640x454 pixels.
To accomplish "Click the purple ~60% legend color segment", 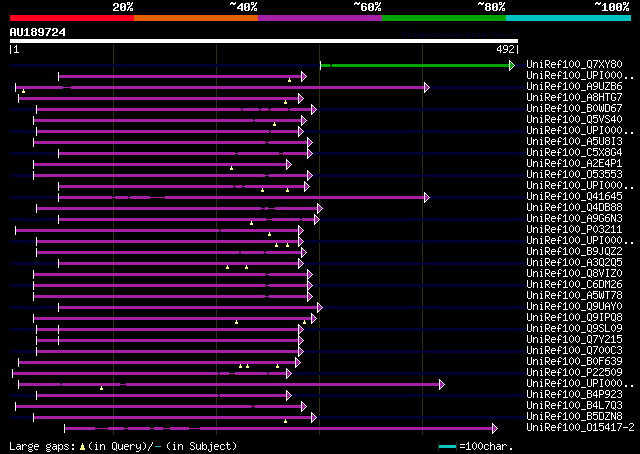I will tap(320, 18).
